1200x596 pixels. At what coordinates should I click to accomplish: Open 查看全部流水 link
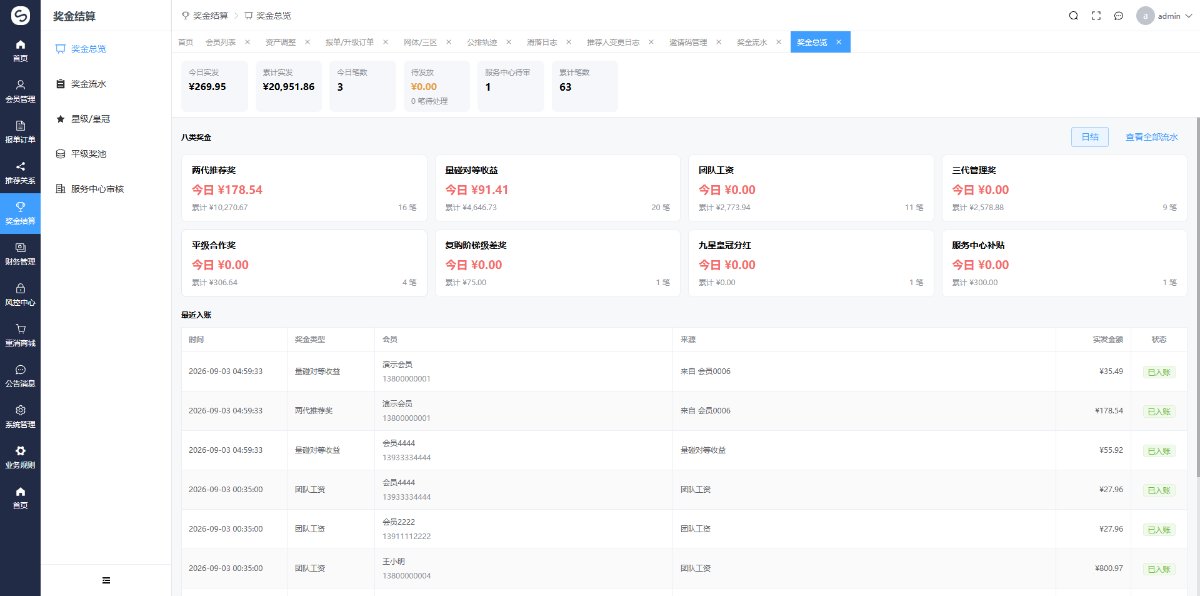click(1151, 137)
